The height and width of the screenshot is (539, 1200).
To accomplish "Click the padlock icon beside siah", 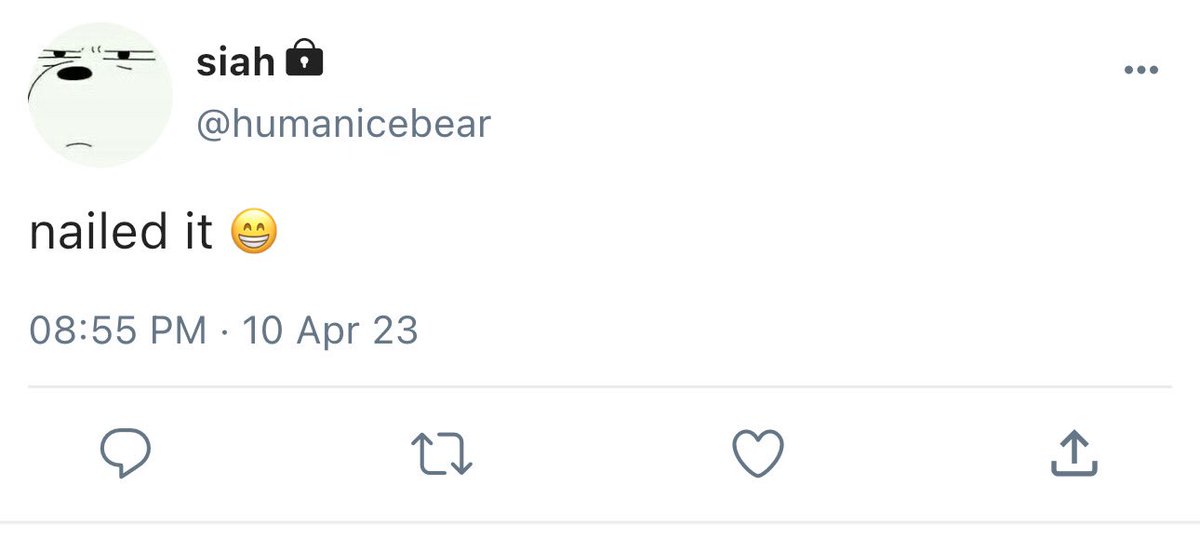I will (x=305, y=61).
